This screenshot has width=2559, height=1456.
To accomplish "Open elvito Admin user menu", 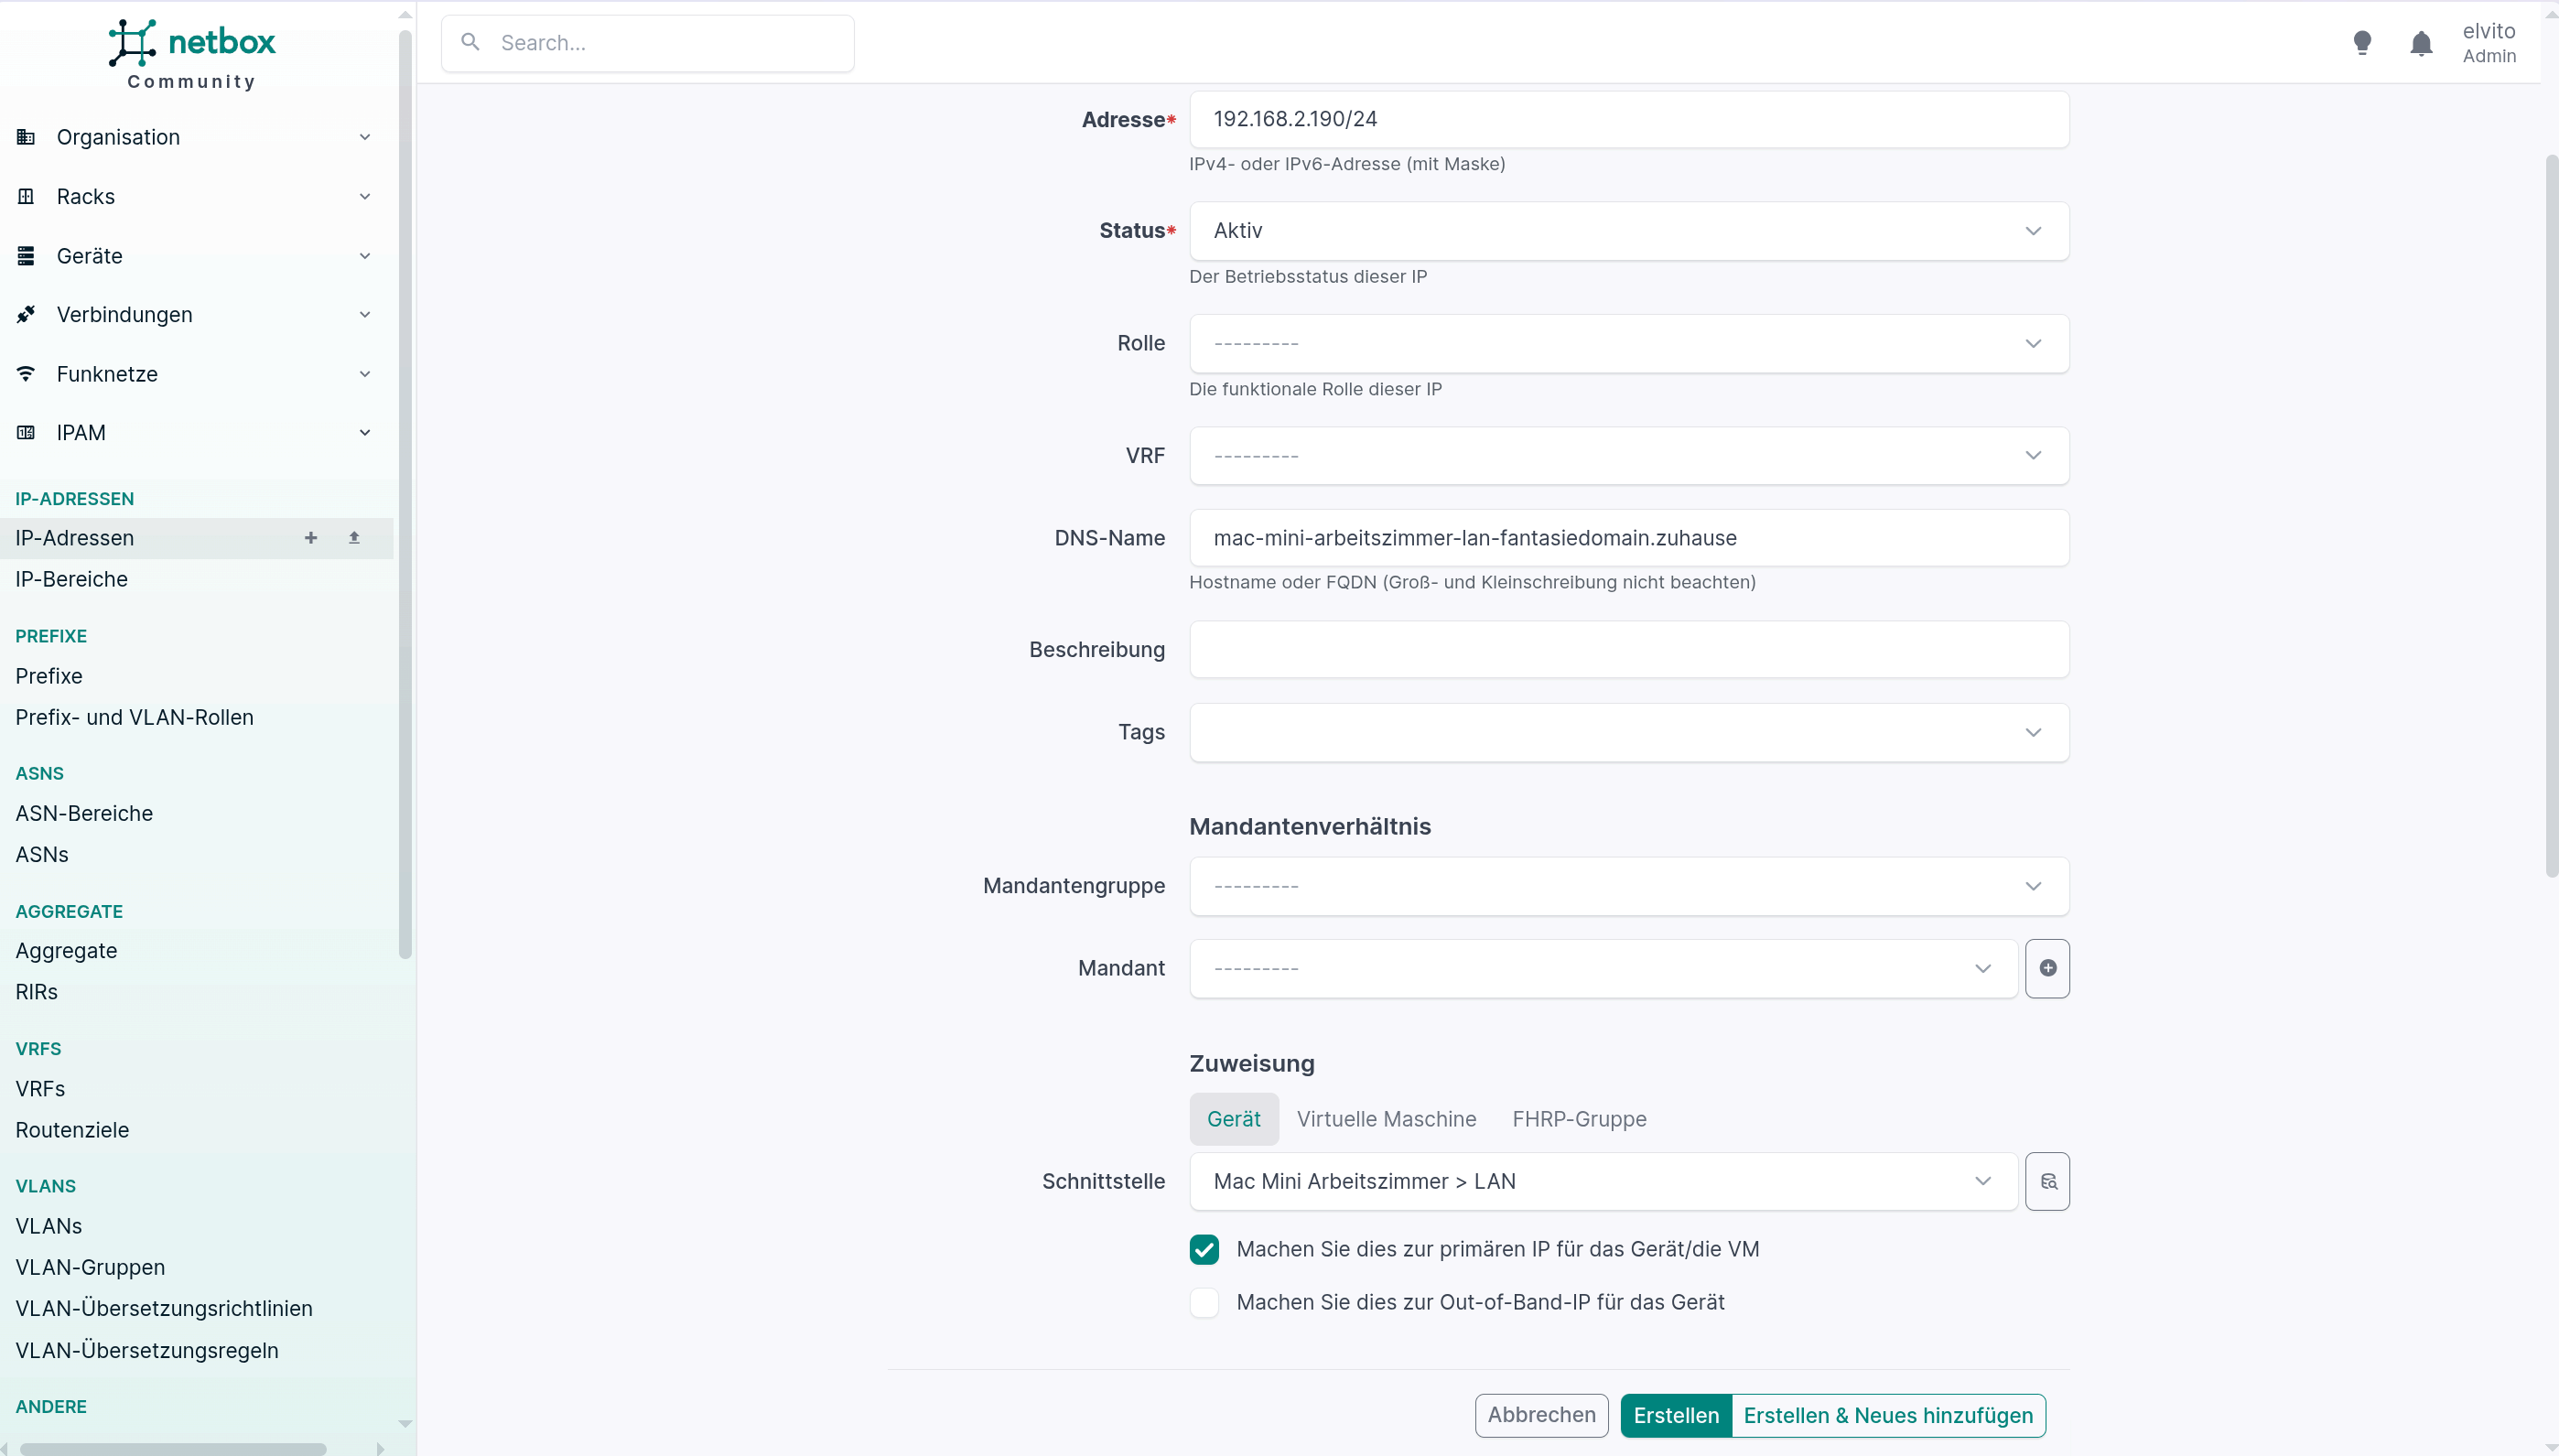I will 2489,43.
